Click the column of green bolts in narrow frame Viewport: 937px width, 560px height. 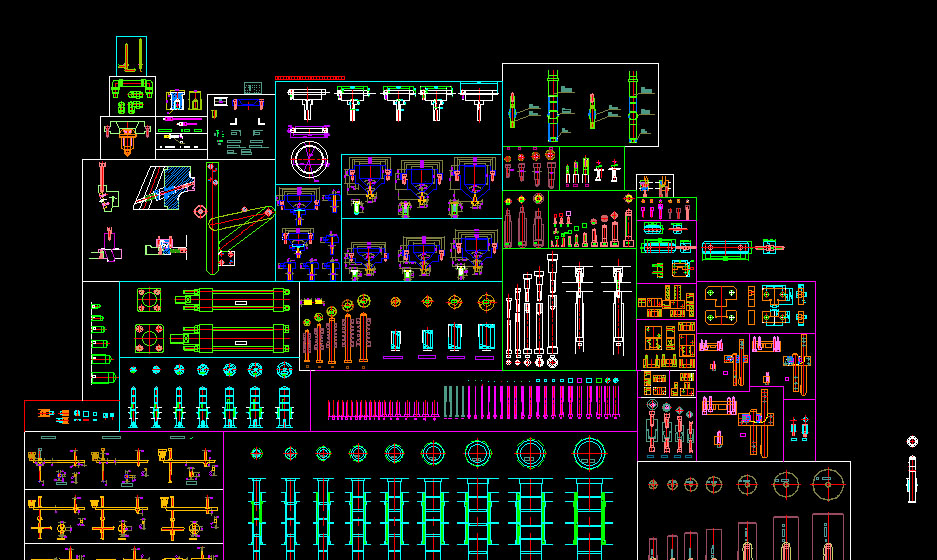click(102, 343)
